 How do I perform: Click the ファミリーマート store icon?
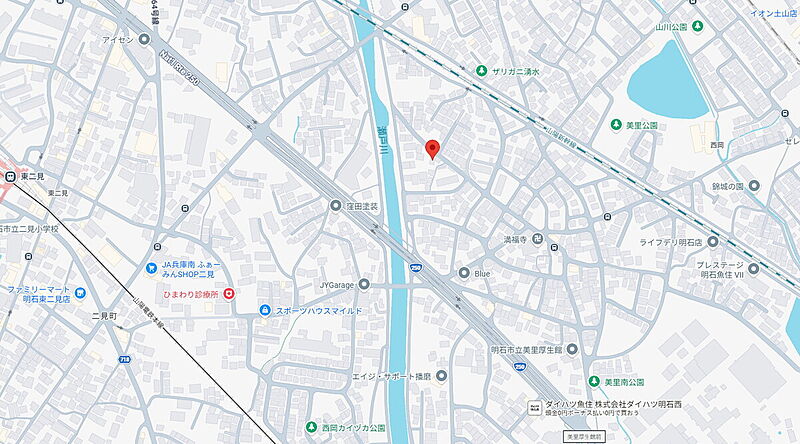tap(80, 293)
